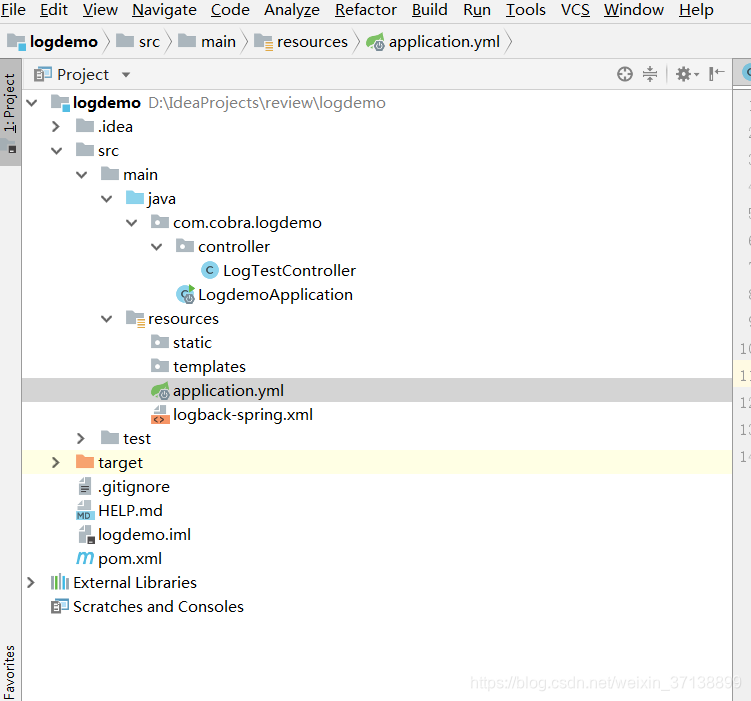This screenshot has height=701, width=751.
Task: Open the VCS menu
Action: tap(575, 10)
